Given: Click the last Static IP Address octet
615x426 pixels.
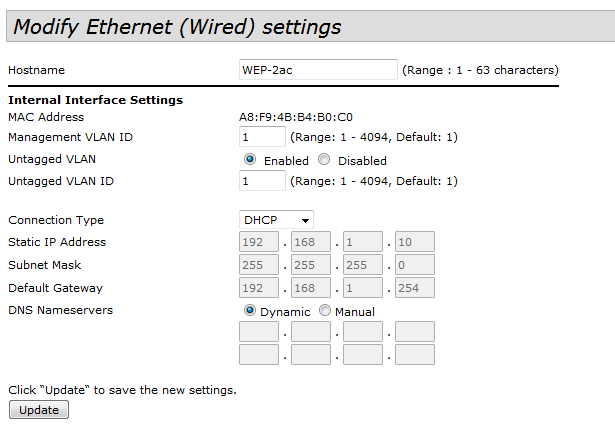Looking at the screenshot, I should coord(415,242).
